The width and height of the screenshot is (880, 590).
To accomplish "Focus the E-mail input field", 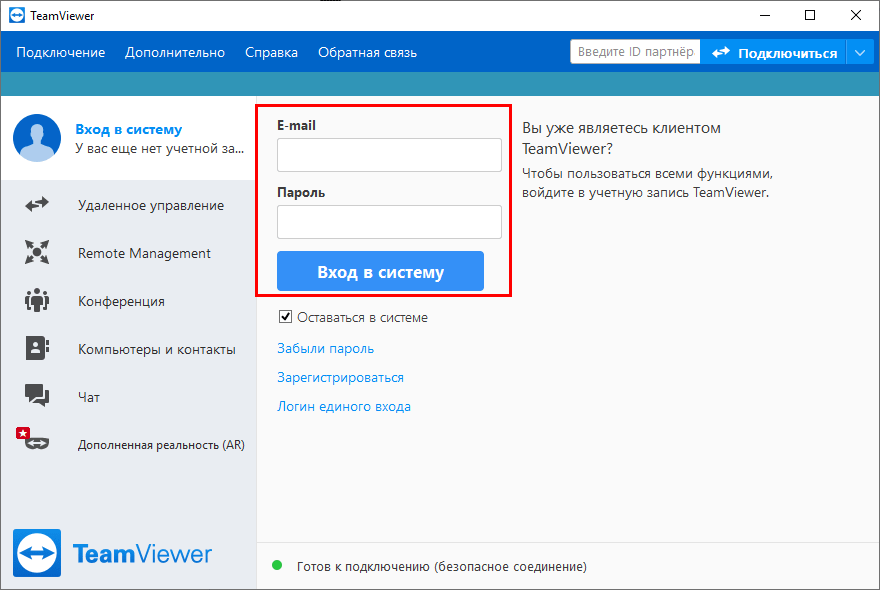I will click(389, 155).
